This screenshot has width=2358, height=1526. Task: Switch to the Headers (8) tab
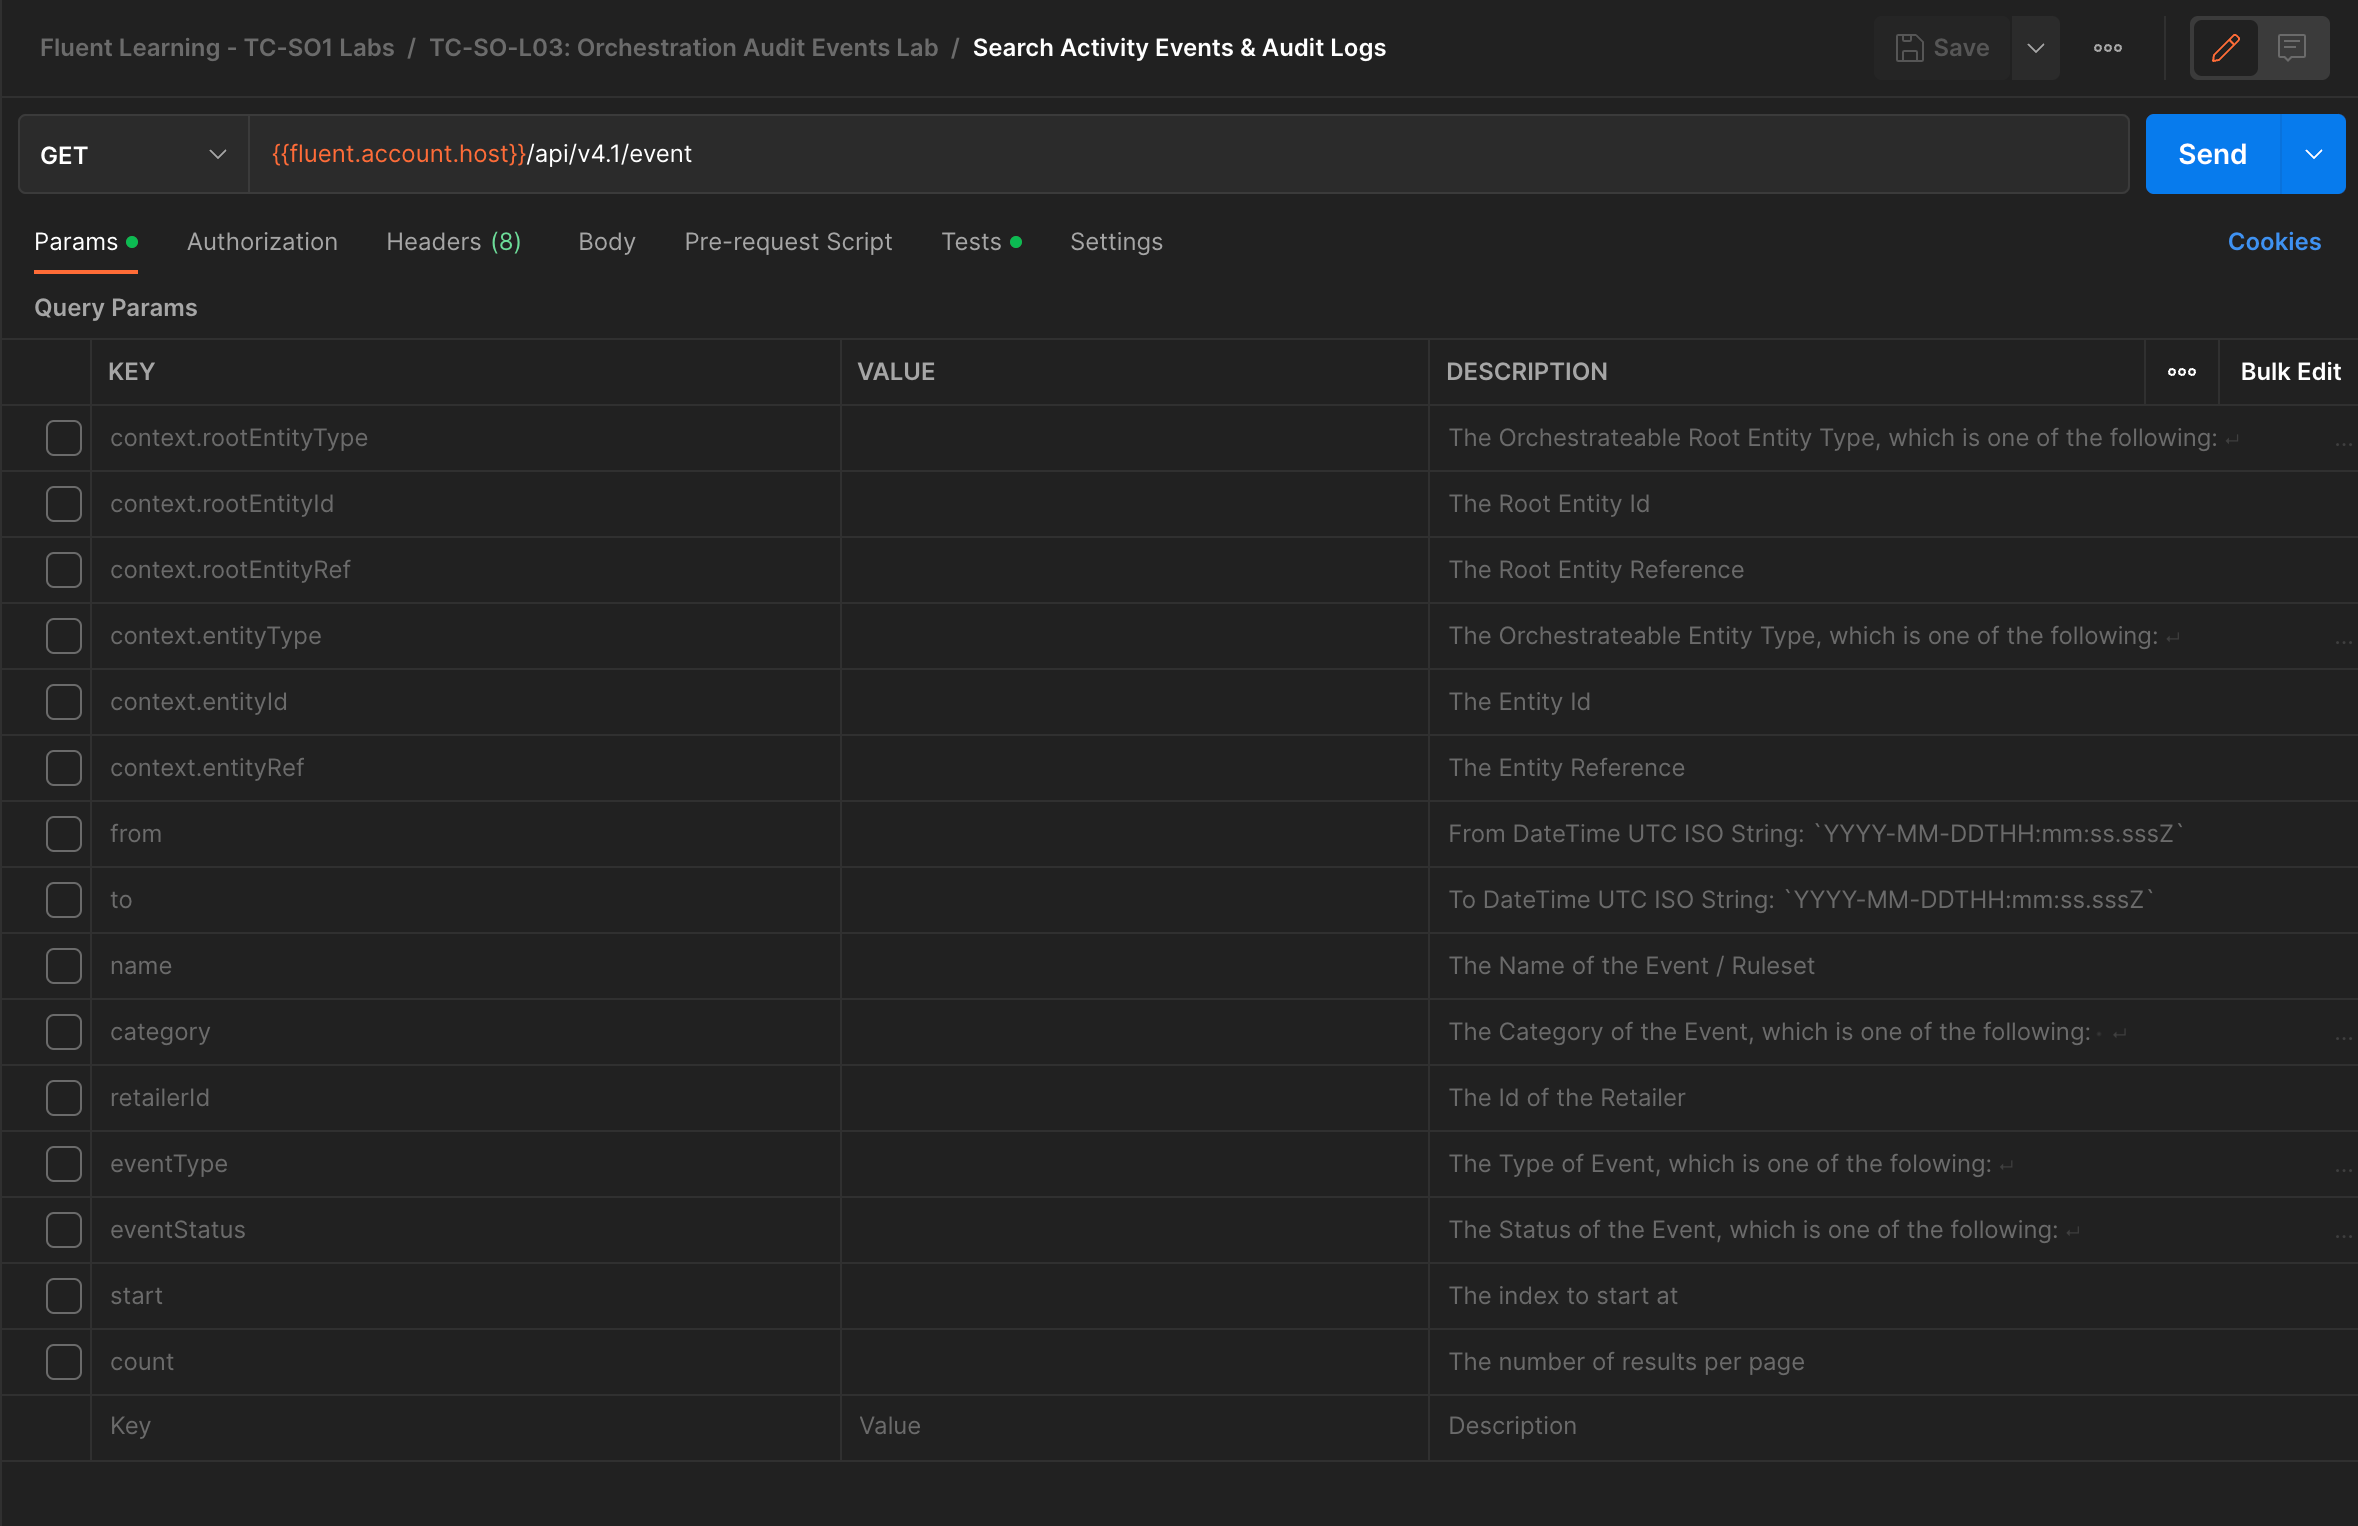(x=453, y=242)
